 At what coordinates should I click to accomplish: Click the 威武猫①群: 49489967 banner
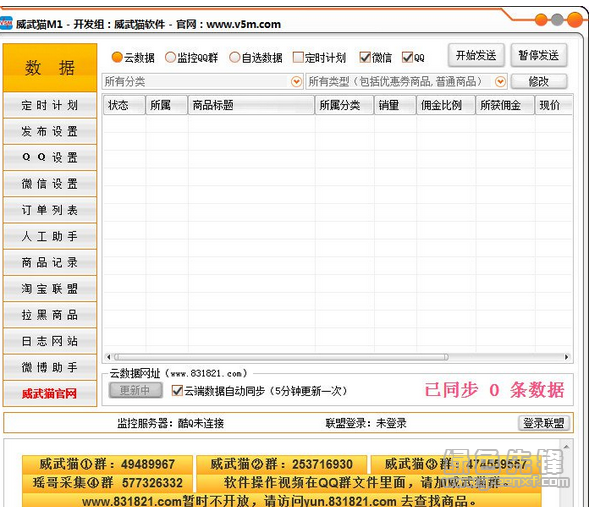point(107,464)
